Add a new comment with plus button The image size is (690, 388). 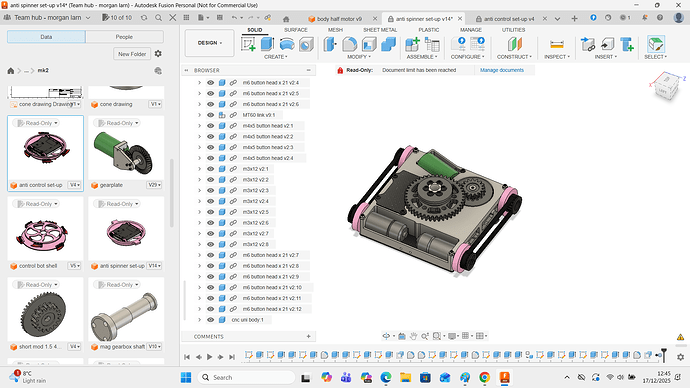point(308,336)
